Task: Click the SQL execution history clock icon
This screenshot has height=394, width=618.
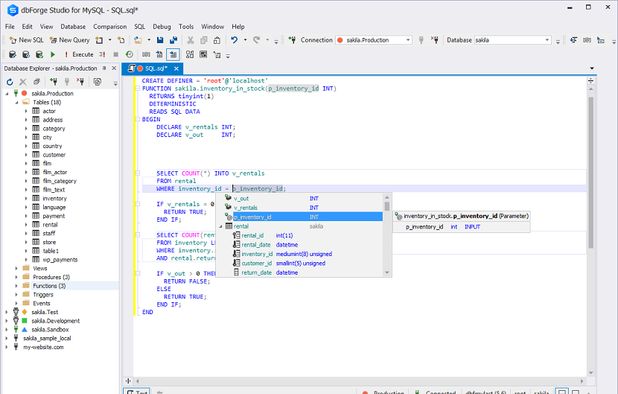Action: click(129, 54)
